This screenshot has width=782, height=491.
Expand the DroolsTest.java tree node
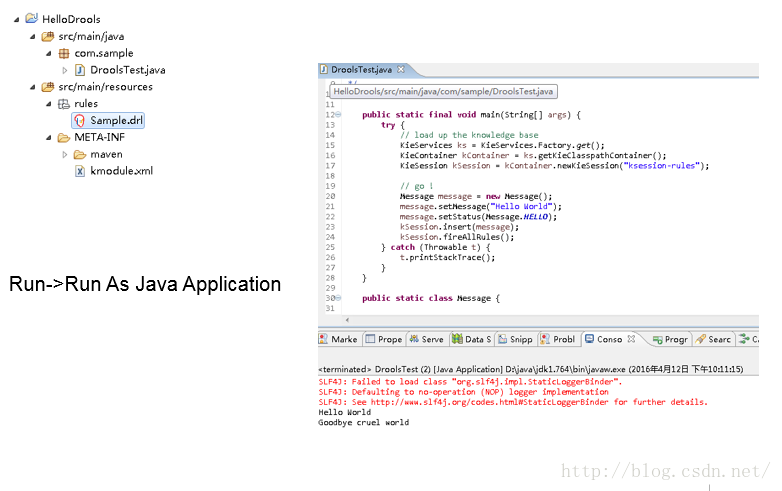pos(64,70)
